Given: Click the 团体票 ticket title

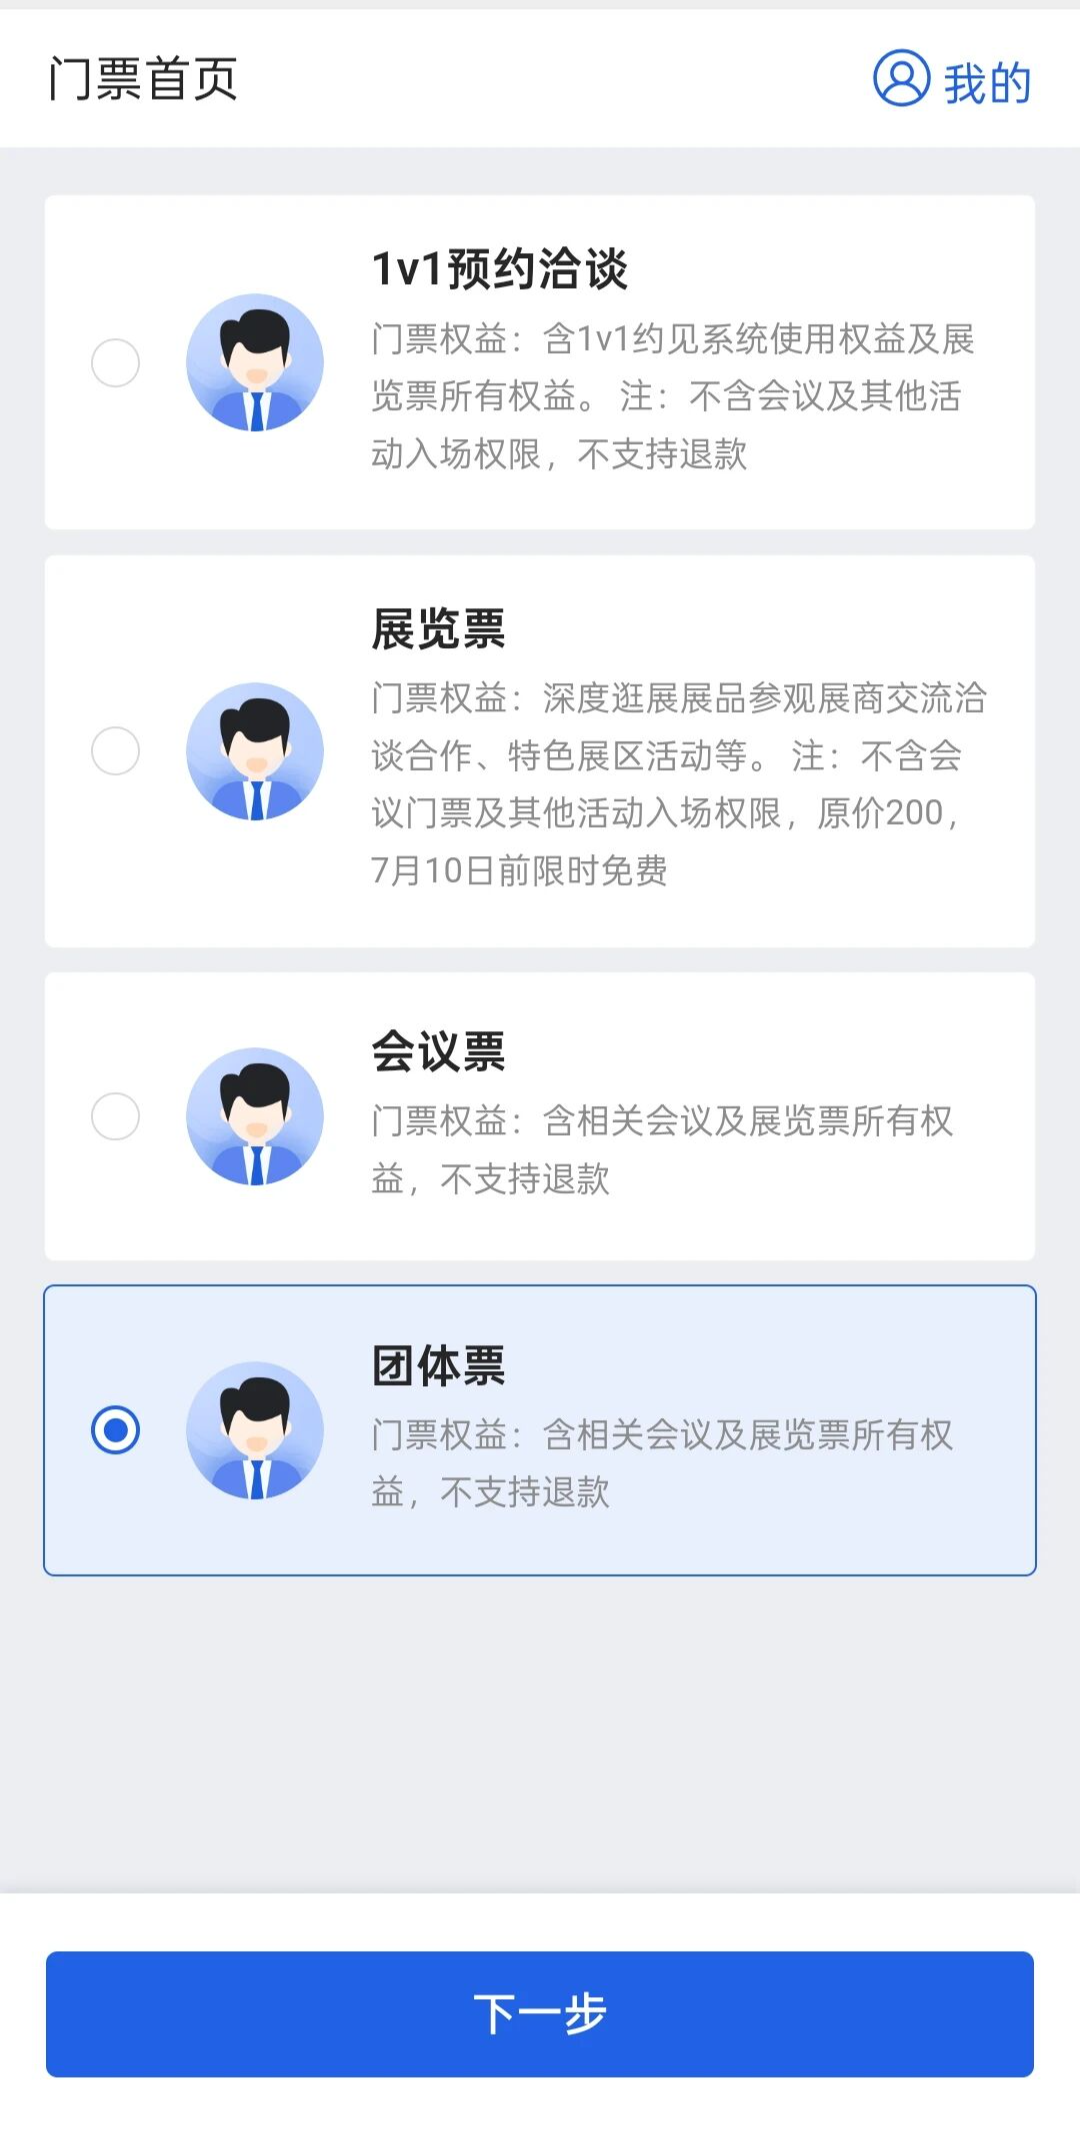Looking at the screenshot, I should [x=438, y=1366].
